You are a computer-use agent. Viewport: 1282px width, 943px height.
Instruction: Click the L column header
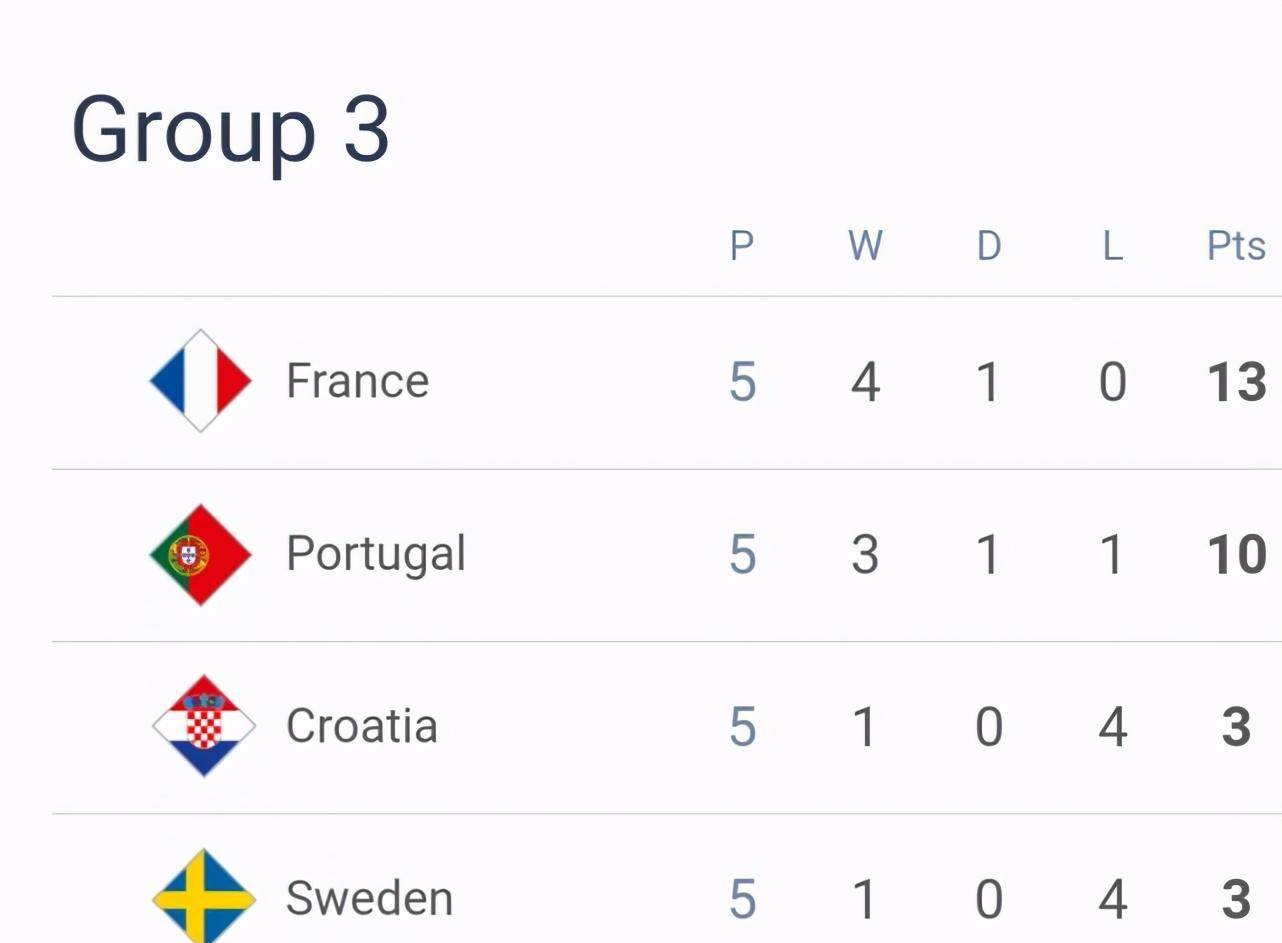click(x=1112, y=246)
